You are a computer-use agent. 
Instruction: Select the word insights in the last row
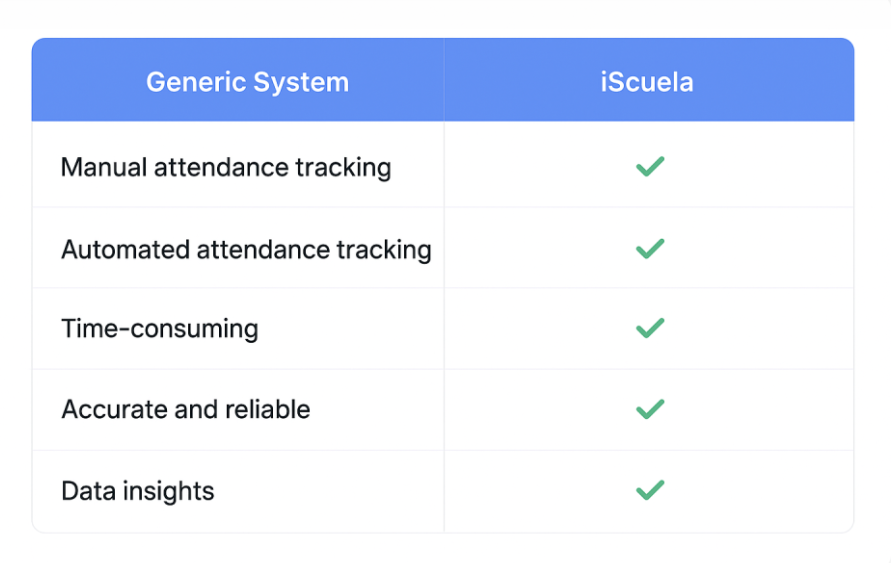165,491
